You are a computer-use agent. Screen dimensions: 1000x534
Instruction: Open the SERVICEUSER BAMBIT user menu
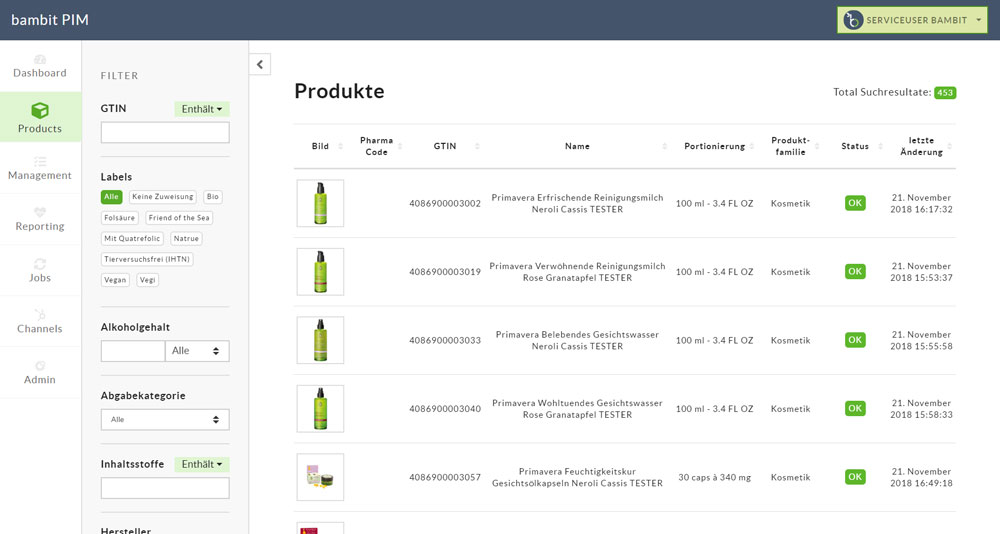(x=912, y=20)
